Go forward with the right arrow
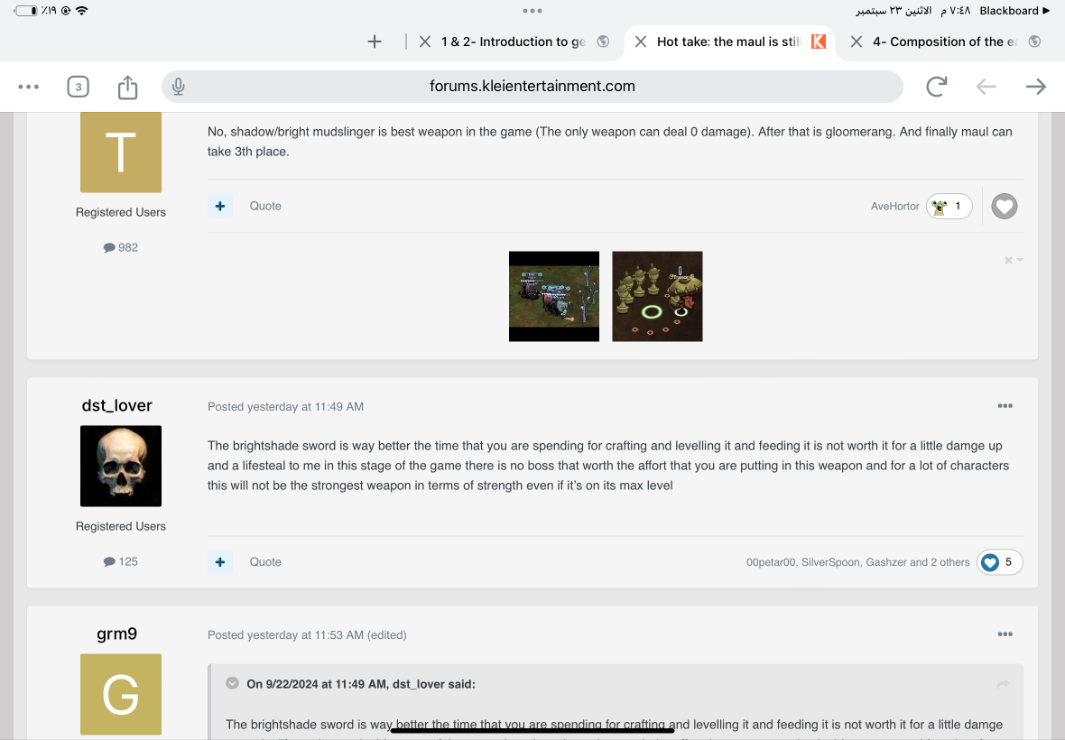Viewport: 1065px width, 740px height. point(1036,86)
